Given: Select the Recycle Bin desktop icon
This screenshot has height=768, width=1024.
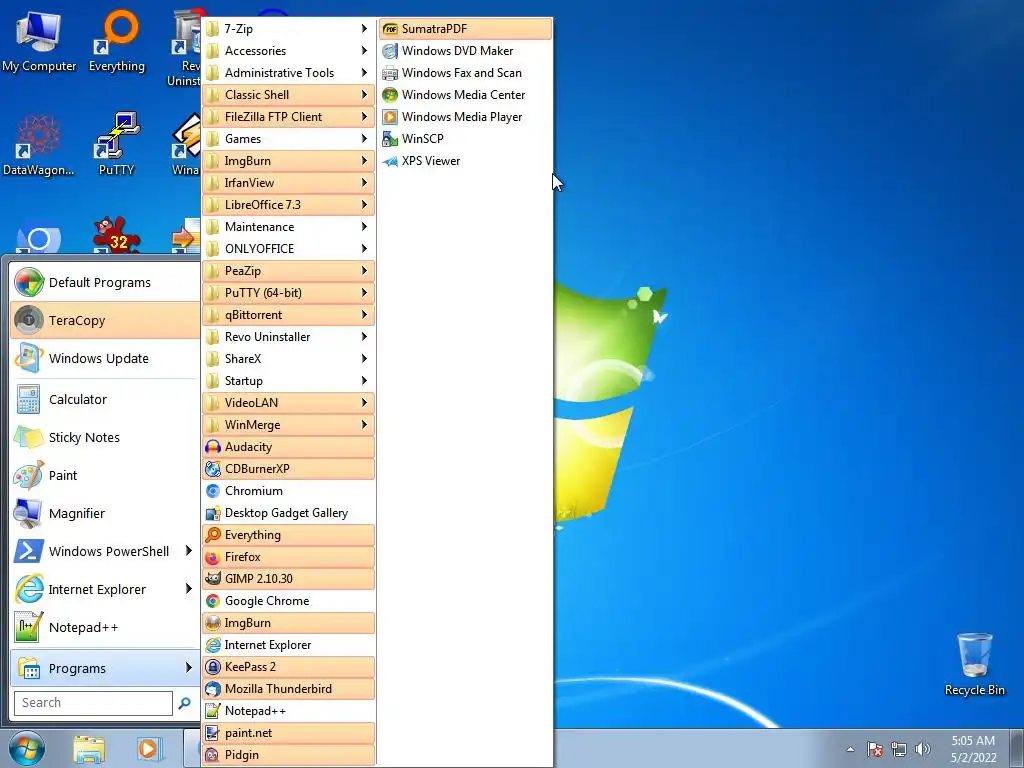Looking at the screenshot, I should 974,665.
